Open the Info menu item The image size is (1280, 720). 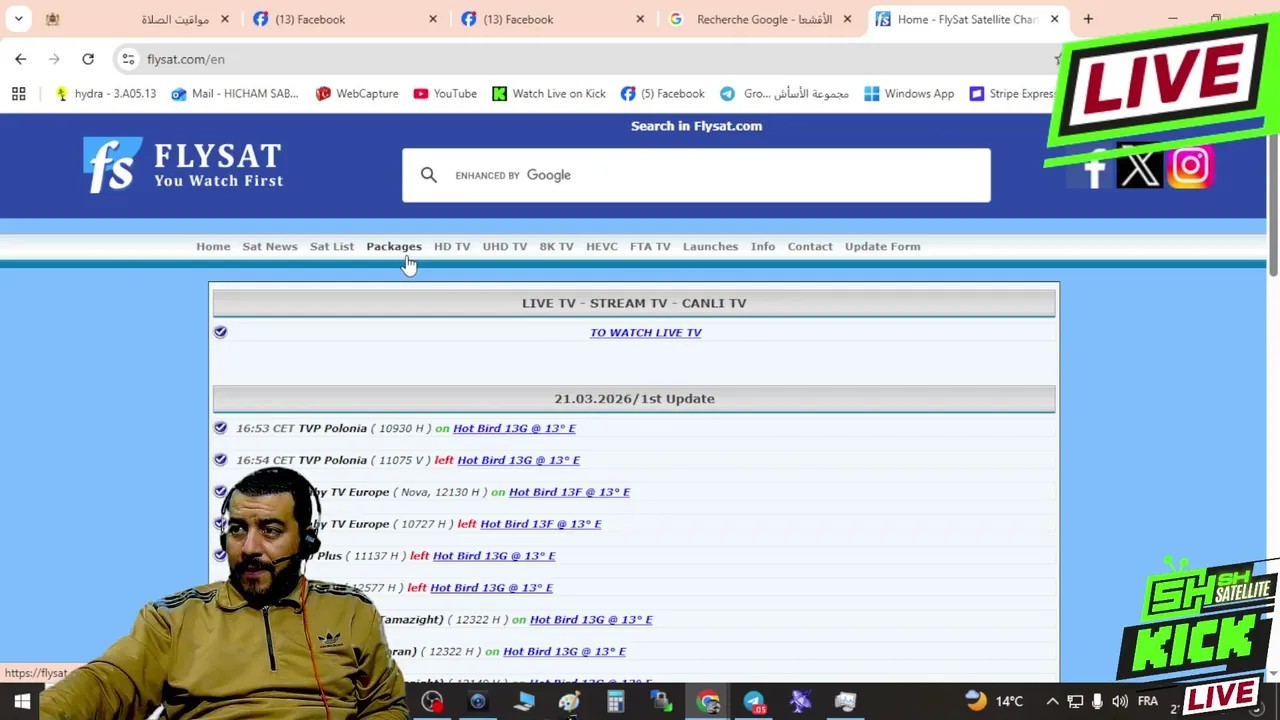point(763,246)
